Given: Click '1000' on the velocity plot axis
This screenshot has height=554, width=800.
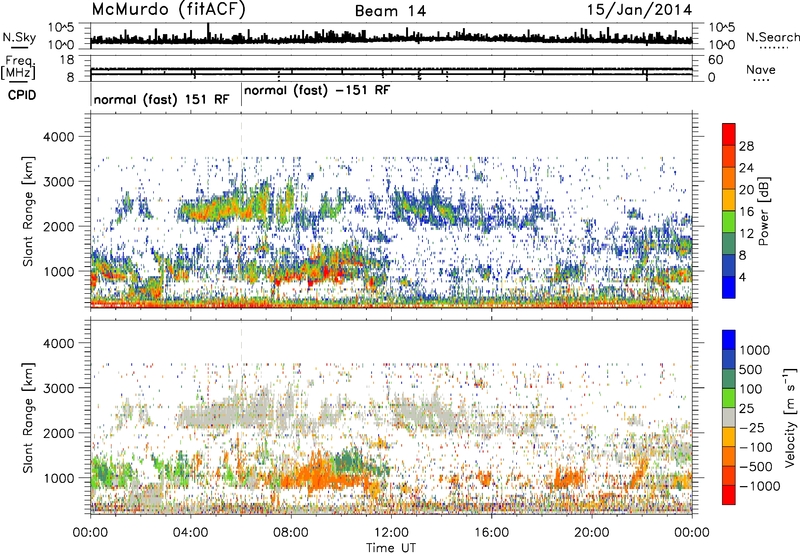Looking at the screenshot, I should tap(59, 478).
